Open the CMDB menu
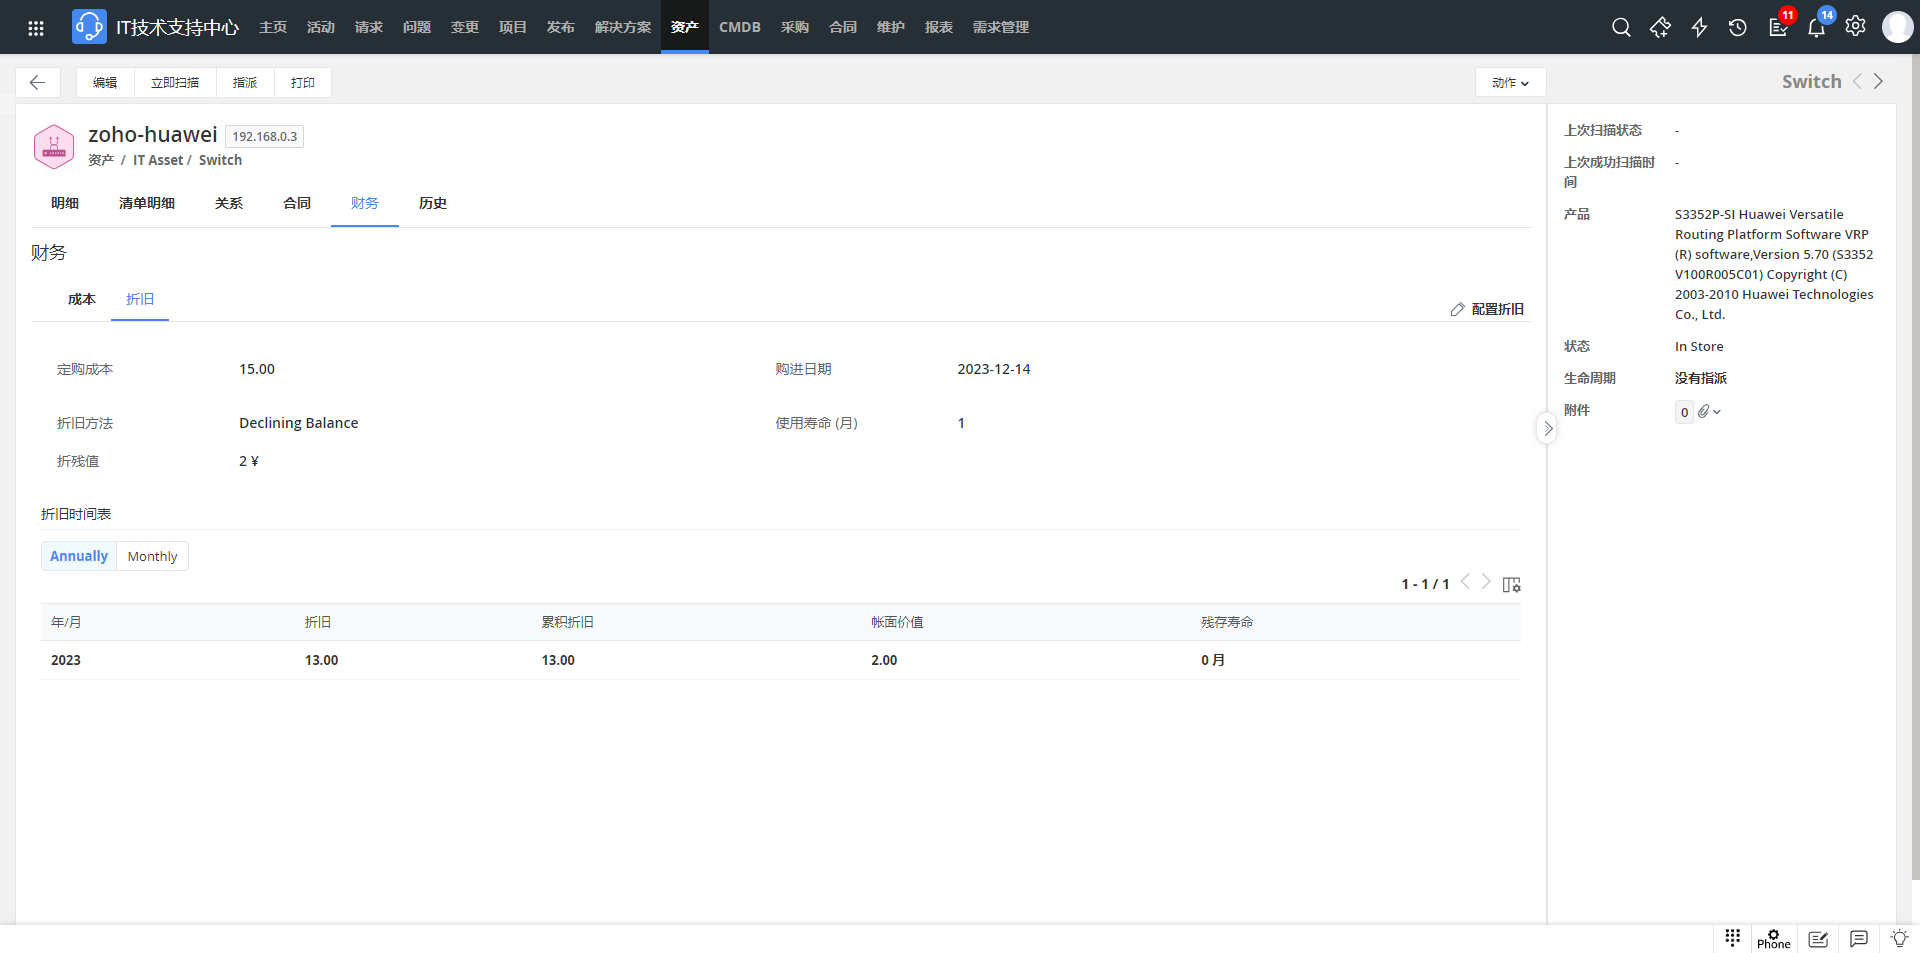The width and height of the screenshot is (1920, 953). (740, 27)
